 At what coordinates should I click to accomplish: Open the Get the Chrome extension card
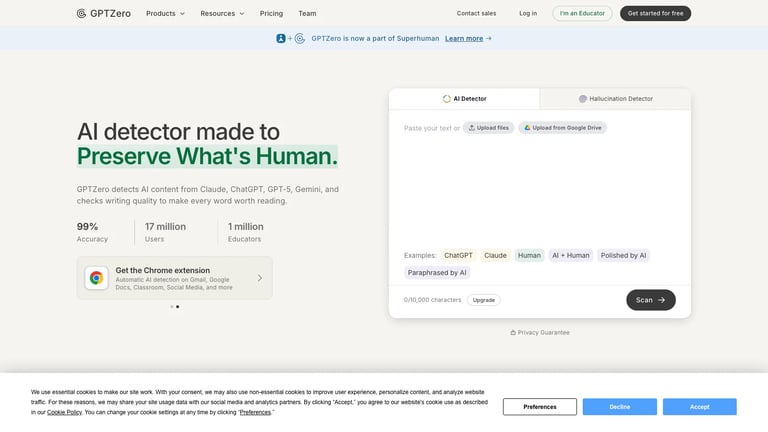(174, 278)
